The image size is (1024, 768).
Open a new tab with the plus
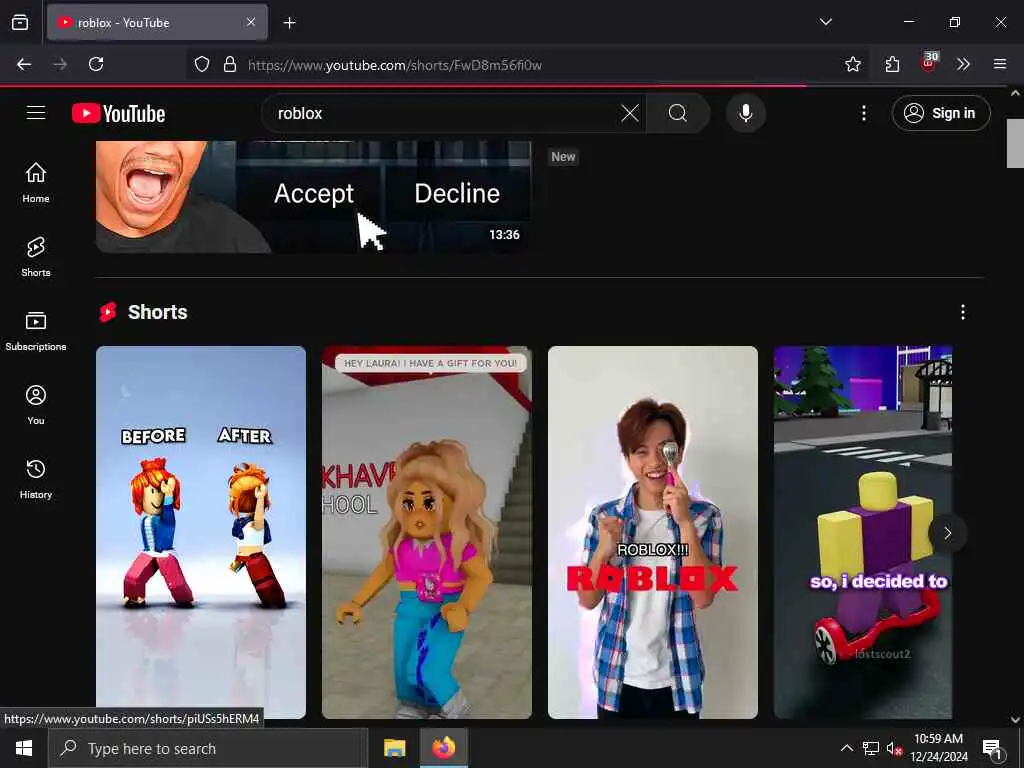[x=289, y=23]
